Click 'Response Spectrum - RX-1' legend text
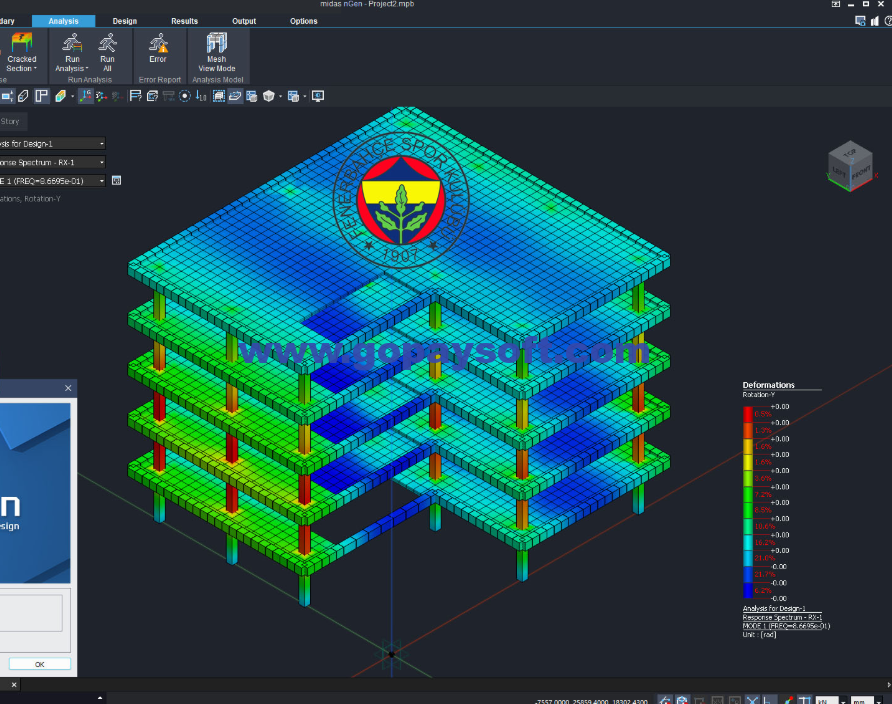This screenshot has width=892, height=704. point(782,618)
